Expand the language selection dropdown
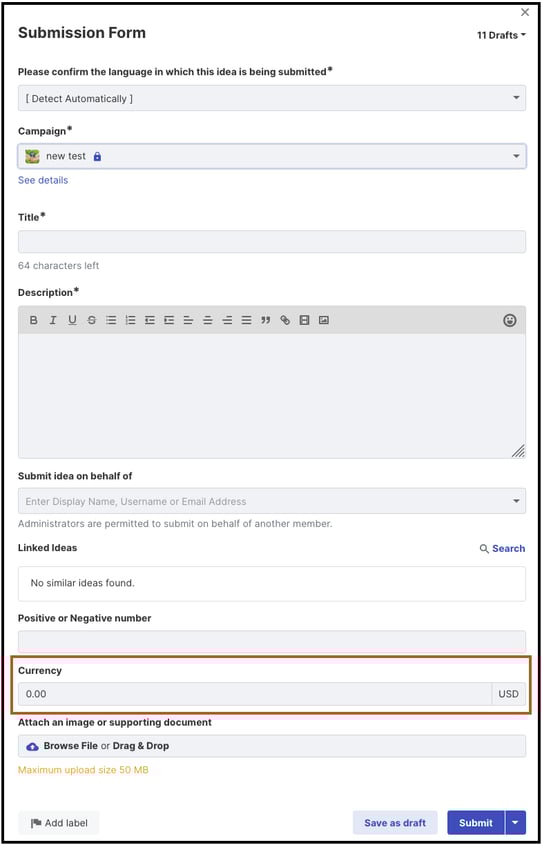542x845 pixels. click(x=272, y=98)
